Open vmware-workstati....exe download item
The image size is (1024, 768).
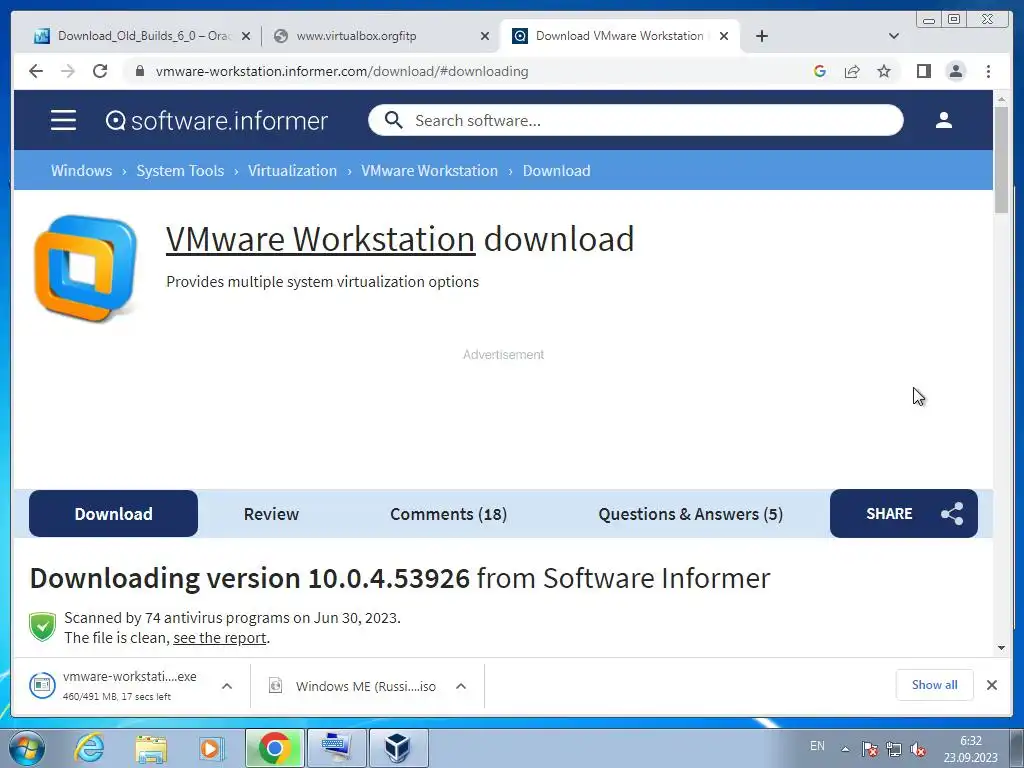[x=114, y=686]
